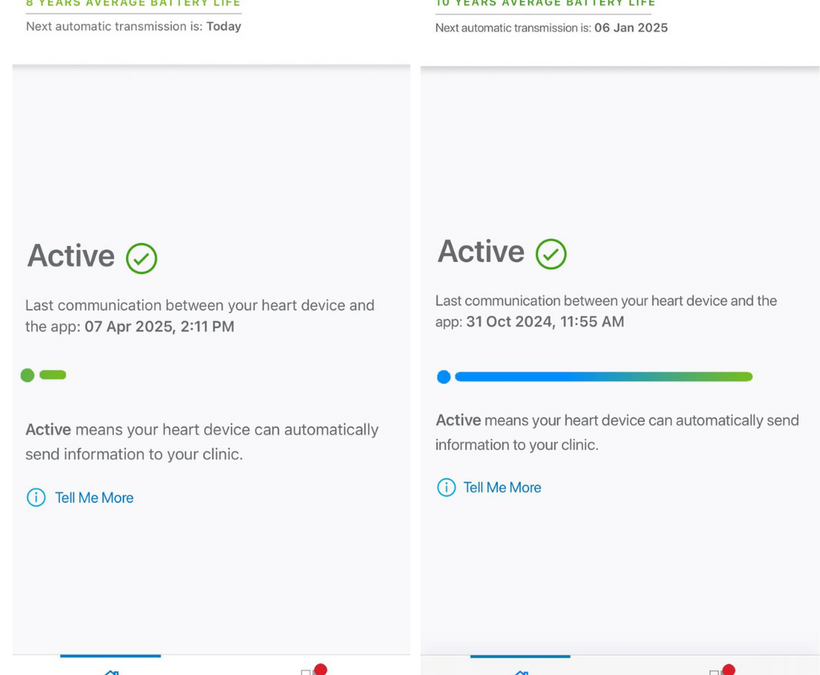Click the short green progress bar segment
Image resolution: width=820 pixels, height=675 pixels.
53,375
